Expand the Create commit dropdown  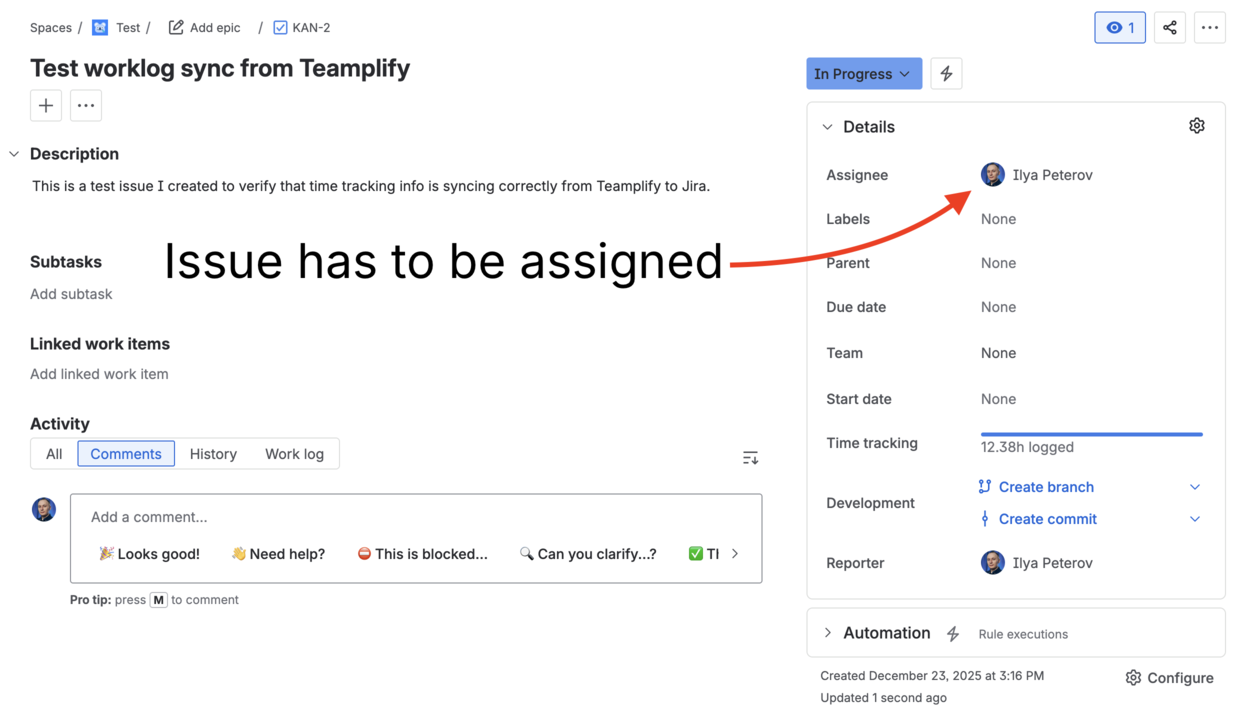[1195, 519]
